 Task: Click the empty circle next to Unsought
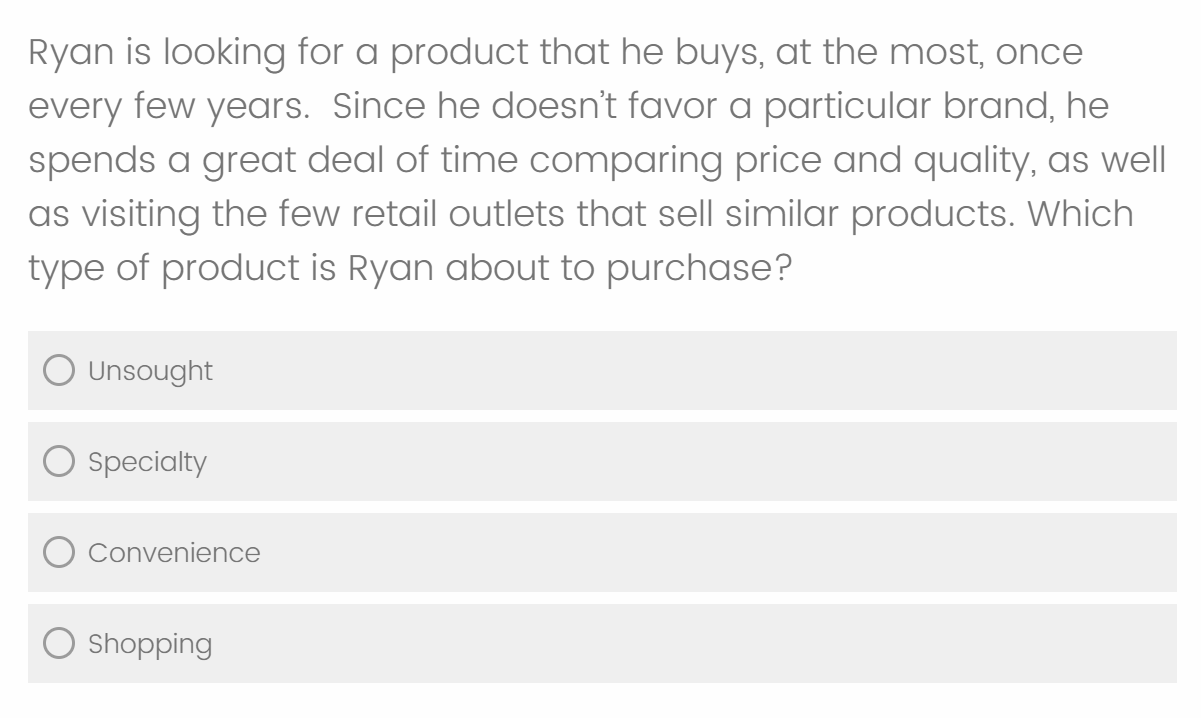[58, 370]
